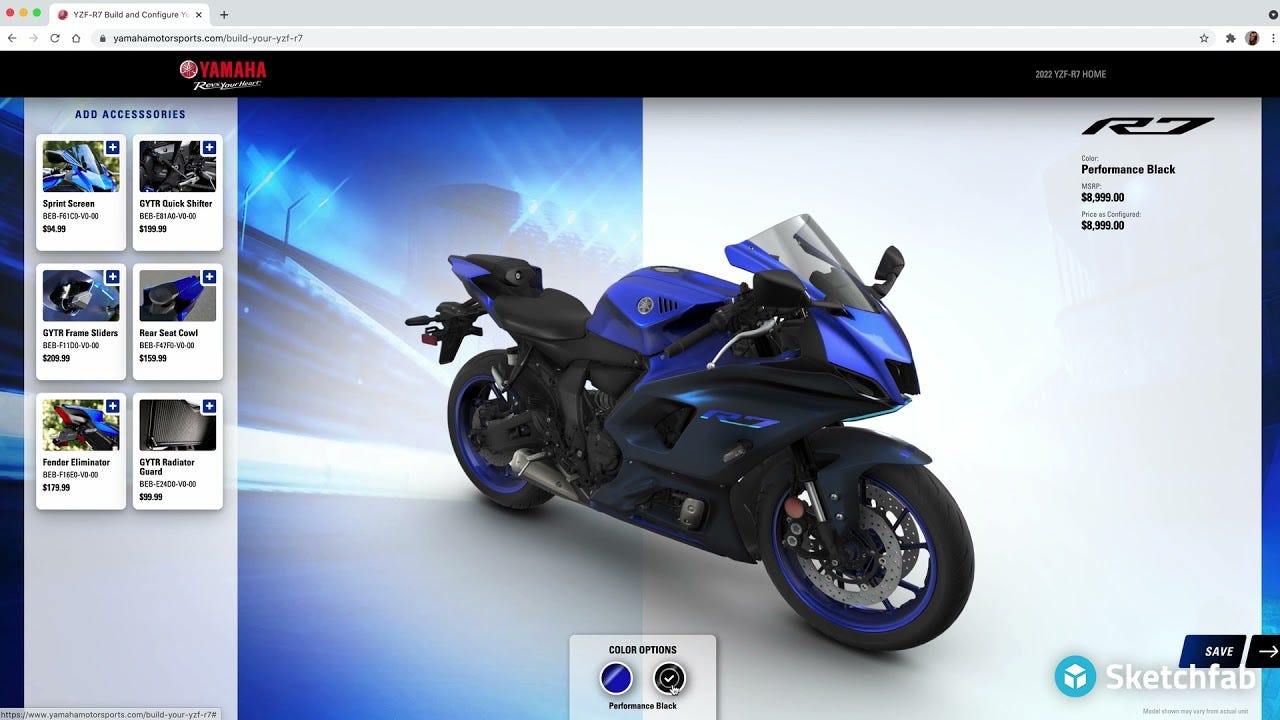Click the MSRP $8,999.00 value
The image size is (1280, 720).
click(1102, 198)
